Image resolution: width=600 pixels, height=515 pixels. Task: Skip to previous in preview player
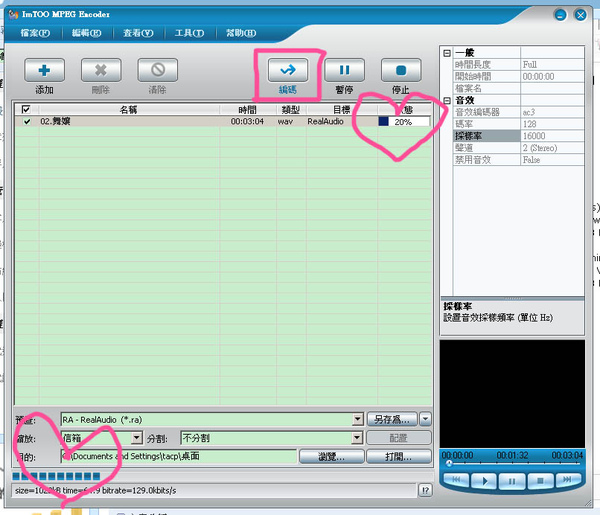coord(456,481)
